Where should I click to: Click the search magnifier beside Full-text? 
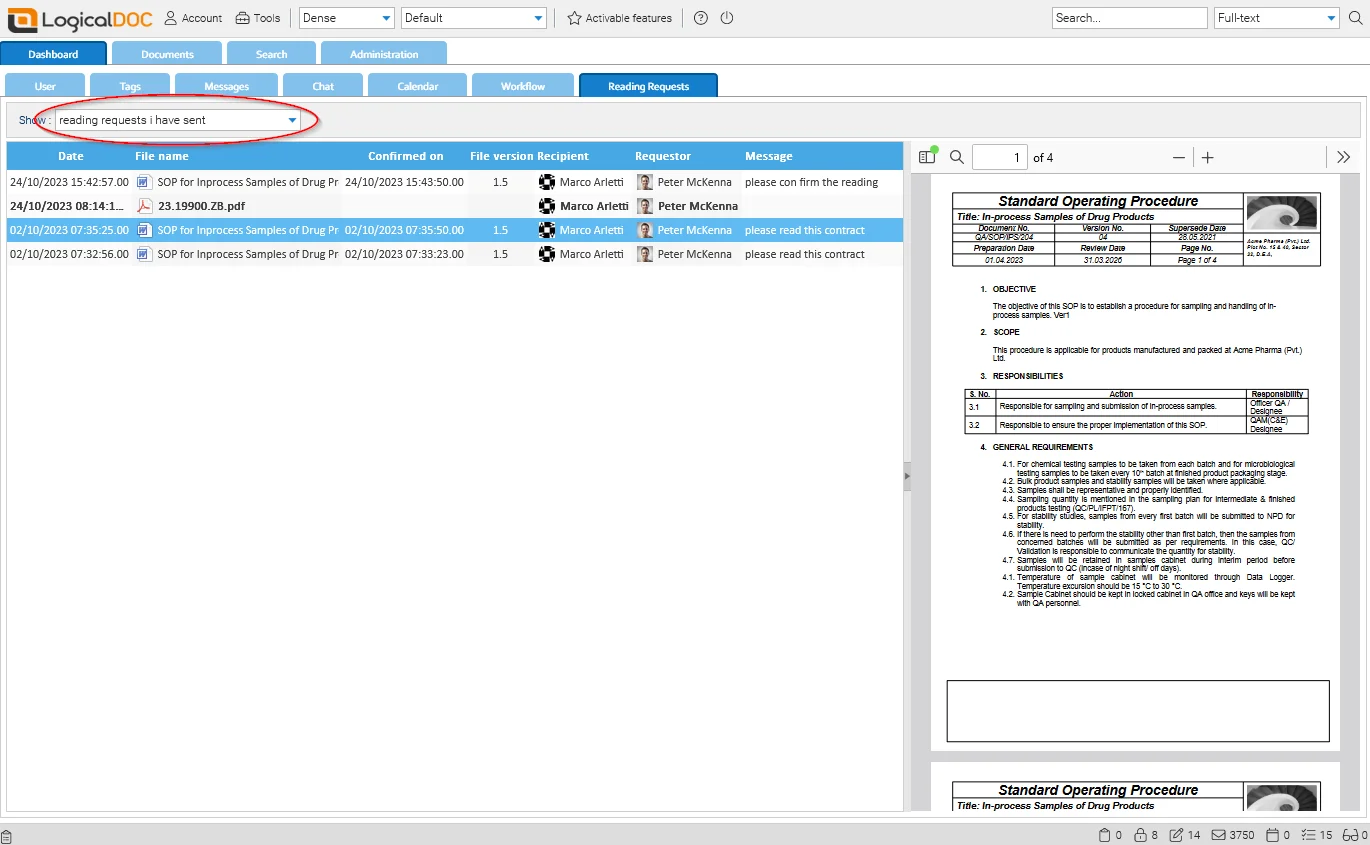[1355, 17]
